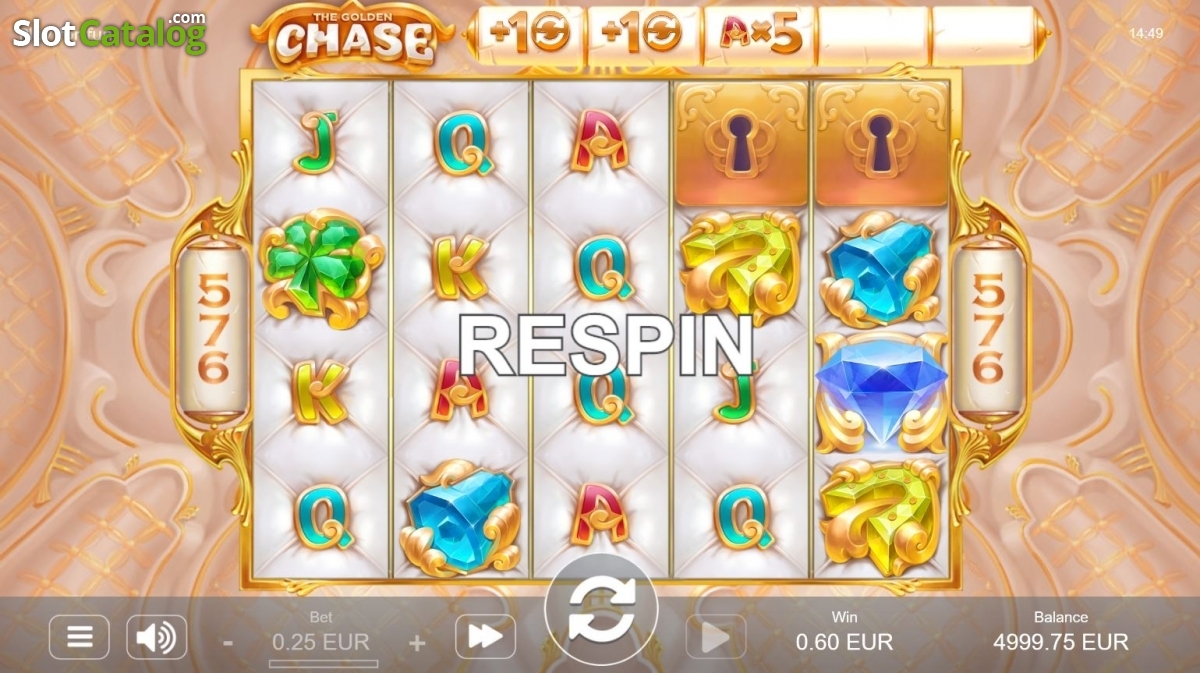Screen dimensions: 1200x673
Task: Select the first +1 respin bonus tile
Action: tap(530, 35)
